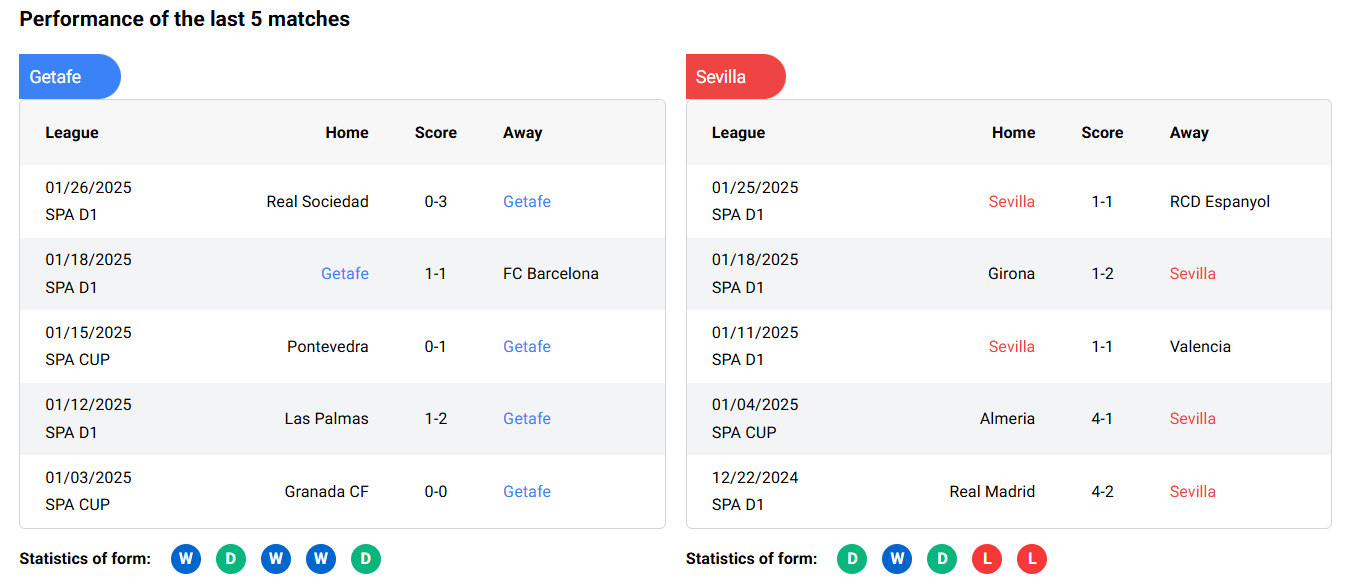The image size is (1349, 584).
Task: Click Sevilla's last red L form badge
Action: point(1032,559)
